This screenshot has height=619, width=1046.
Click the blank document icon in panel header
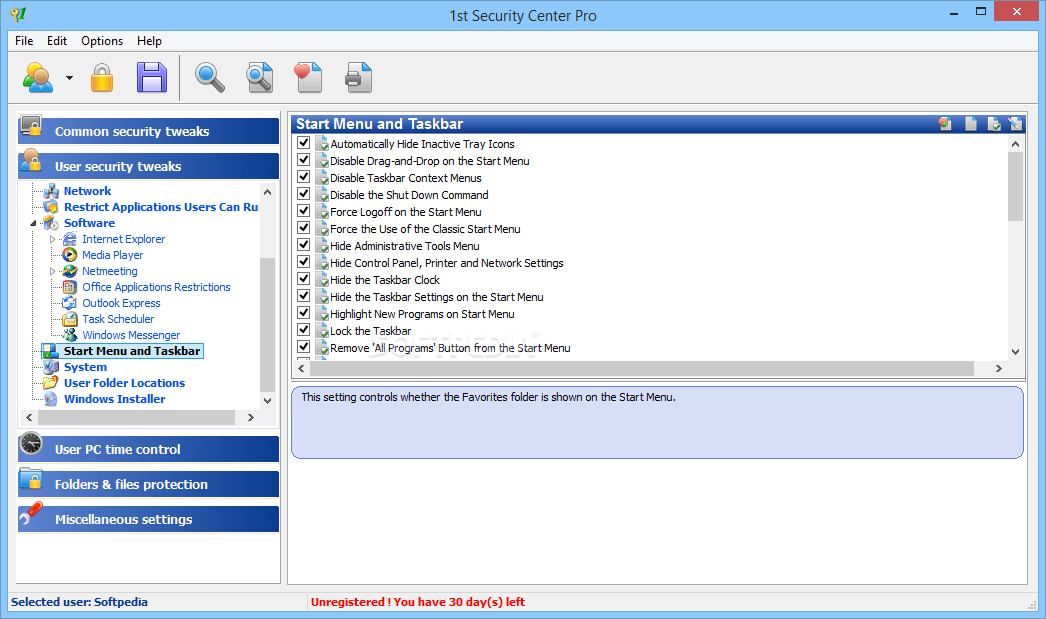[x=971, y=123]
